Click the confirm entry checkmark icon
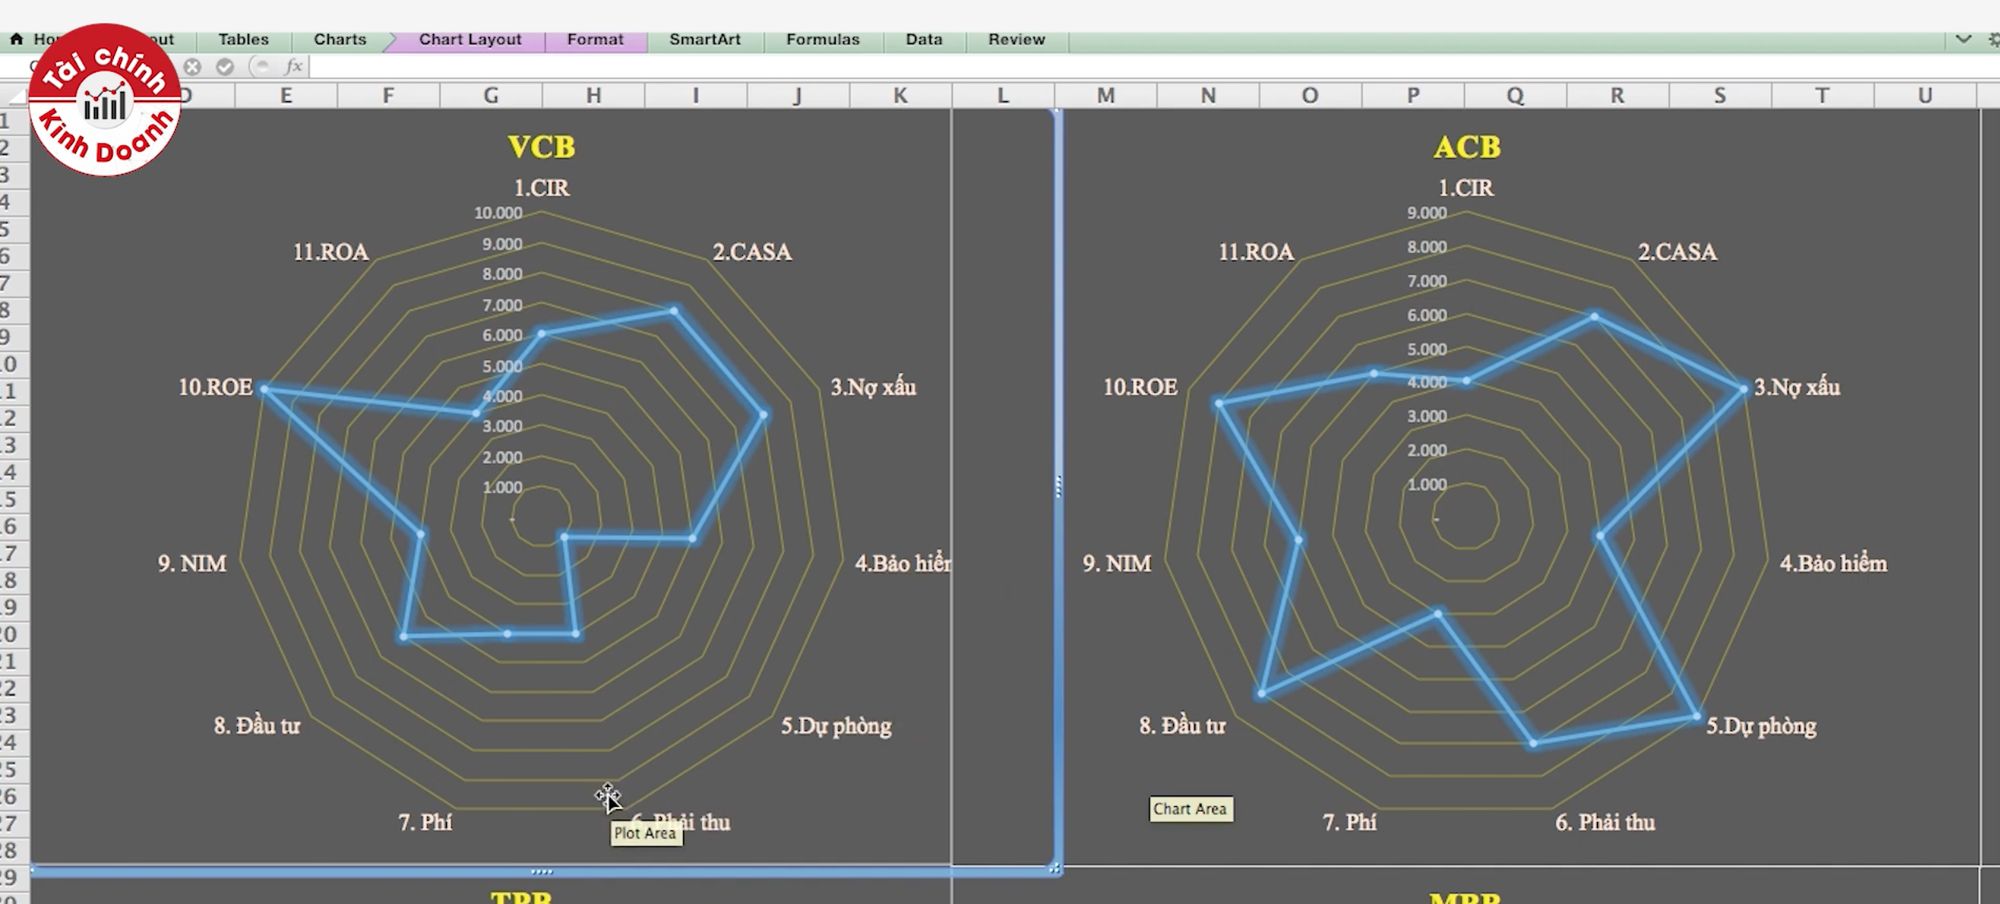The image size is (2000, 904). (x=225, y=66)
